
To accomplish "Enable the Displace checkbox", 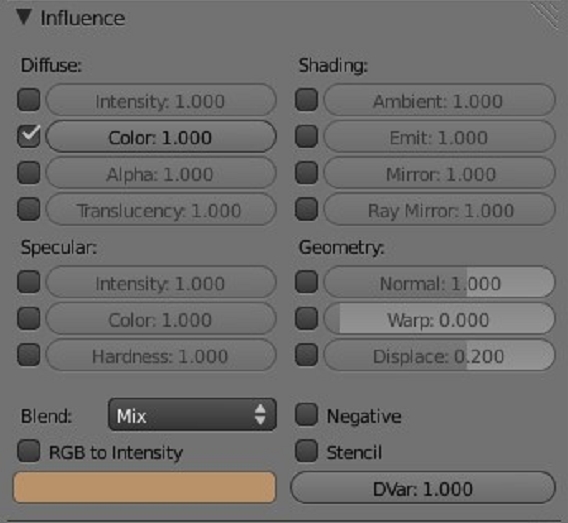I will [306, 355].
